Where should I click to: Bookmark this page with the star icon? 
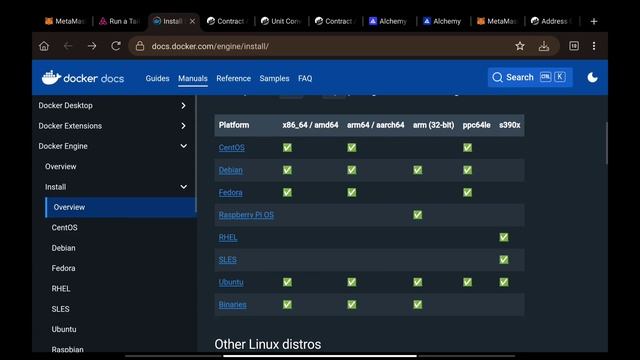pos(520,46)
